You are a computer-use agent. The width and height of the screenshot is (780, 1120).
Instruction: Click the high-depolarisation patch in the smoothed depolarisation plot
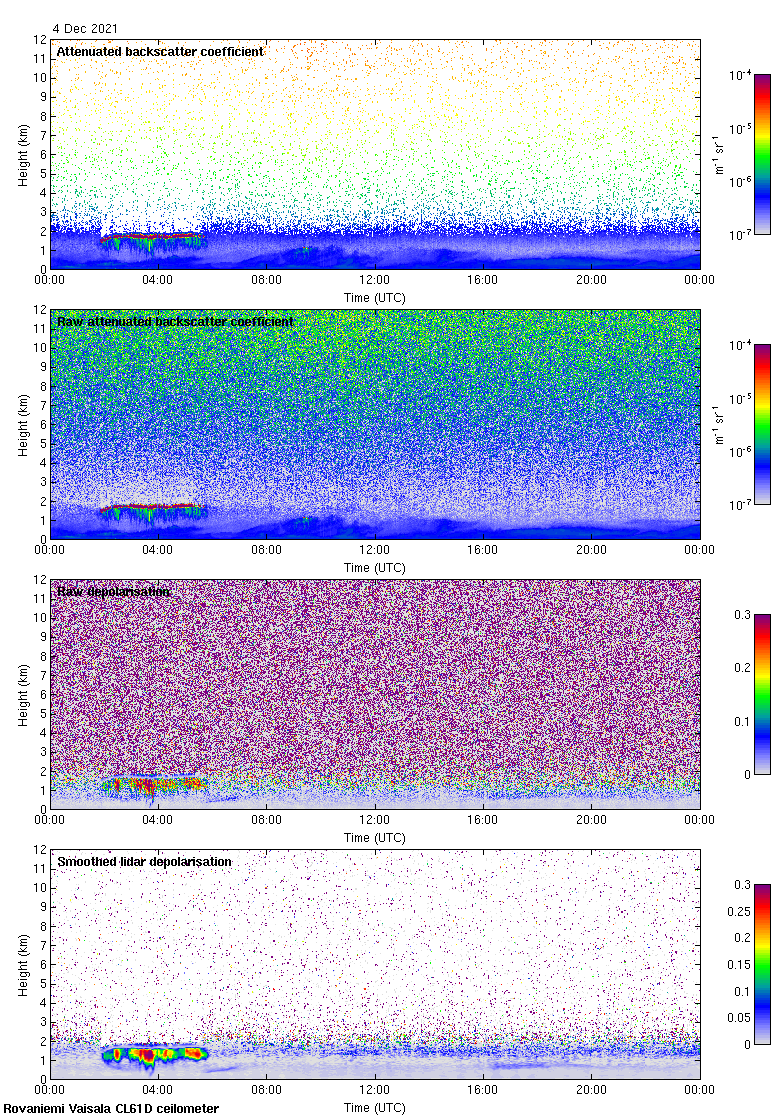click(154, 1054)
